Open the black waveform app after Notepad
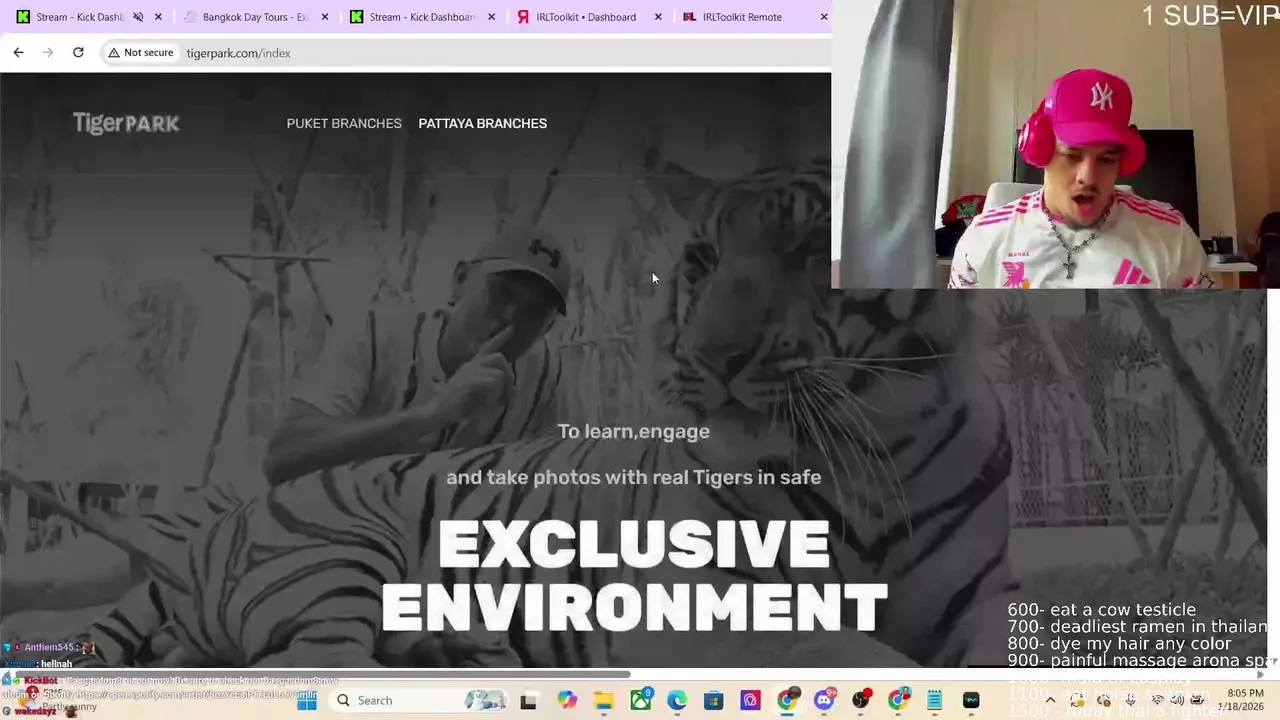 [x=971, y=701]
